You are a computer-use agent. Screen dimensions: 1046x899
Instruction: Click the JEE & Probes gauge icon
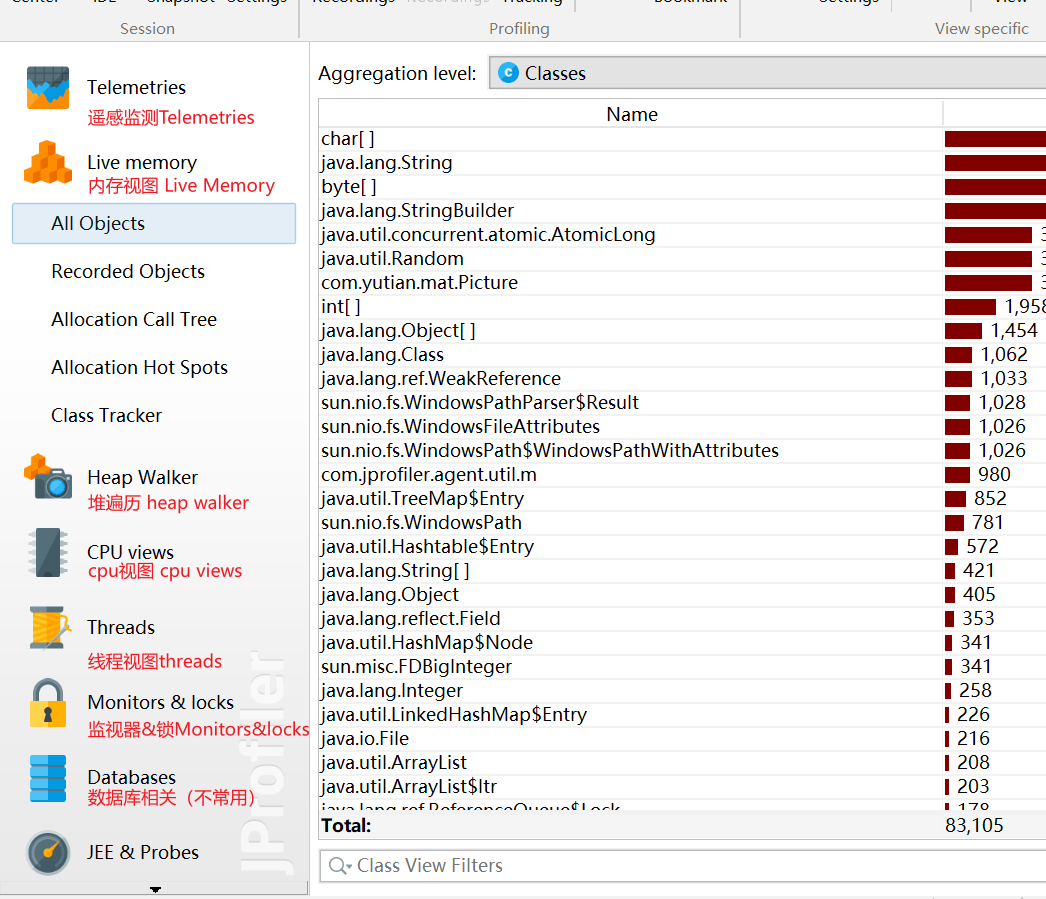click(48, 852)
